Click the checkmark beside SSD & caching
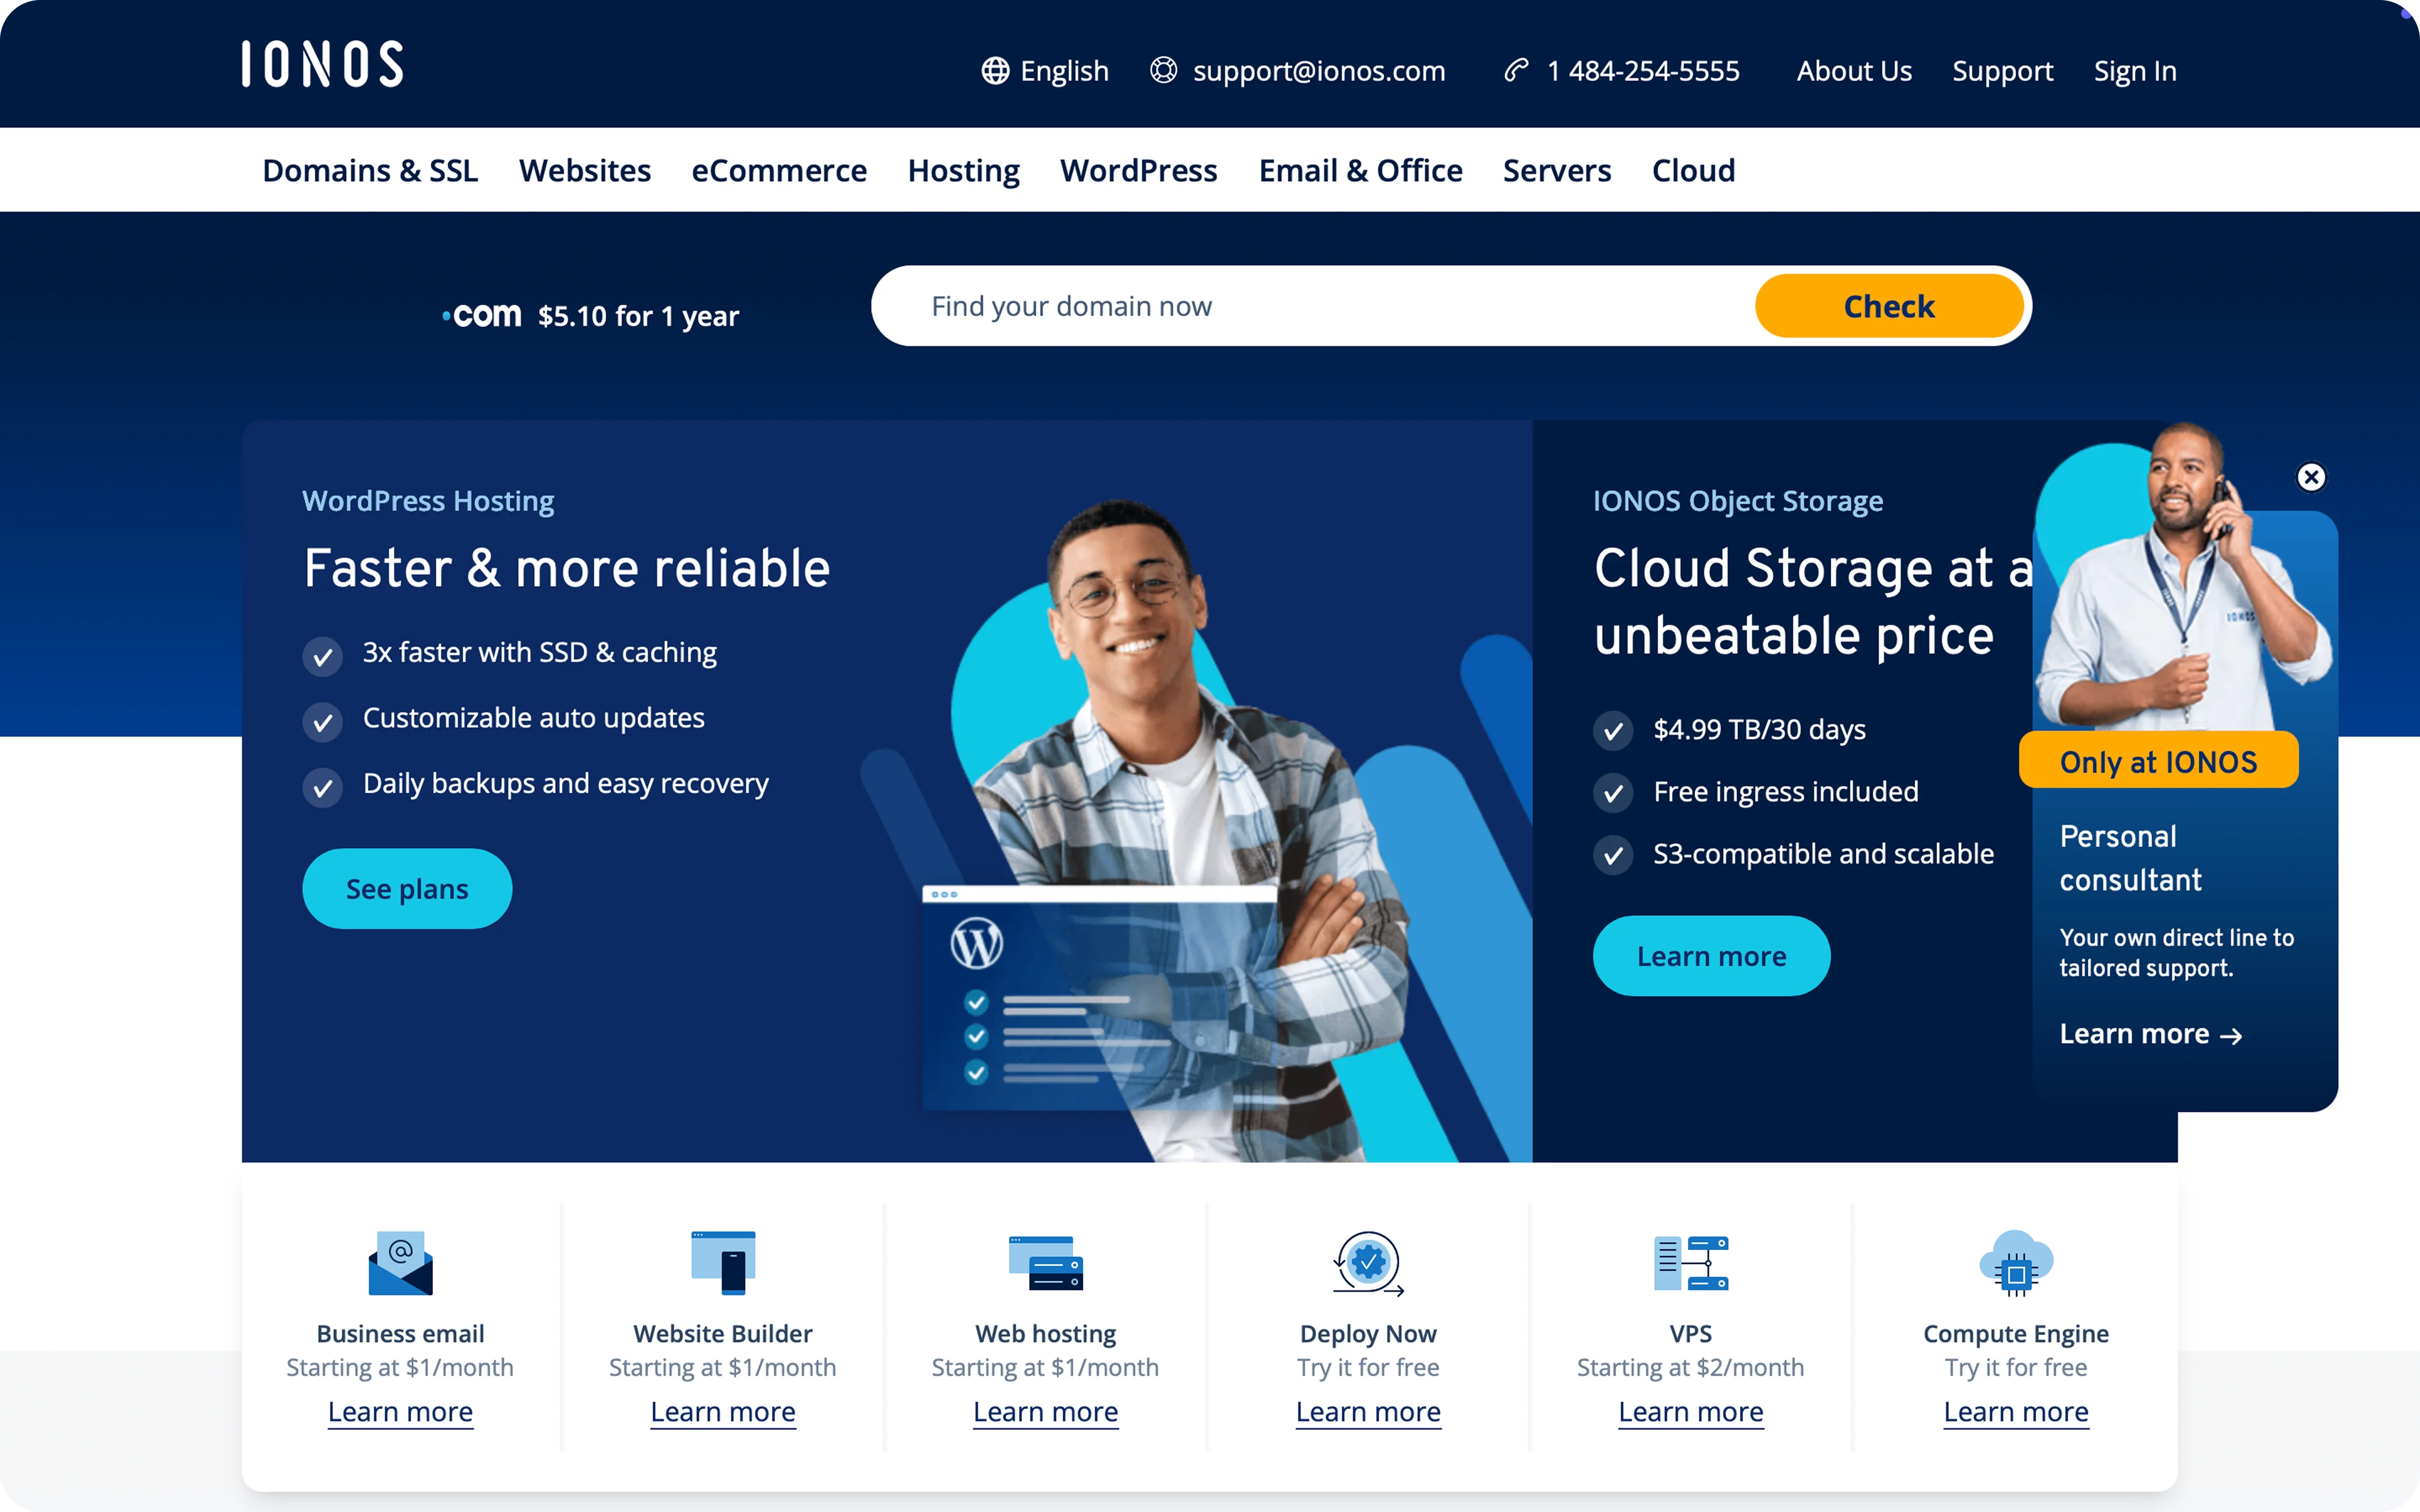The width and height of the screenshot is (2420, 1512). click(322, 657)
